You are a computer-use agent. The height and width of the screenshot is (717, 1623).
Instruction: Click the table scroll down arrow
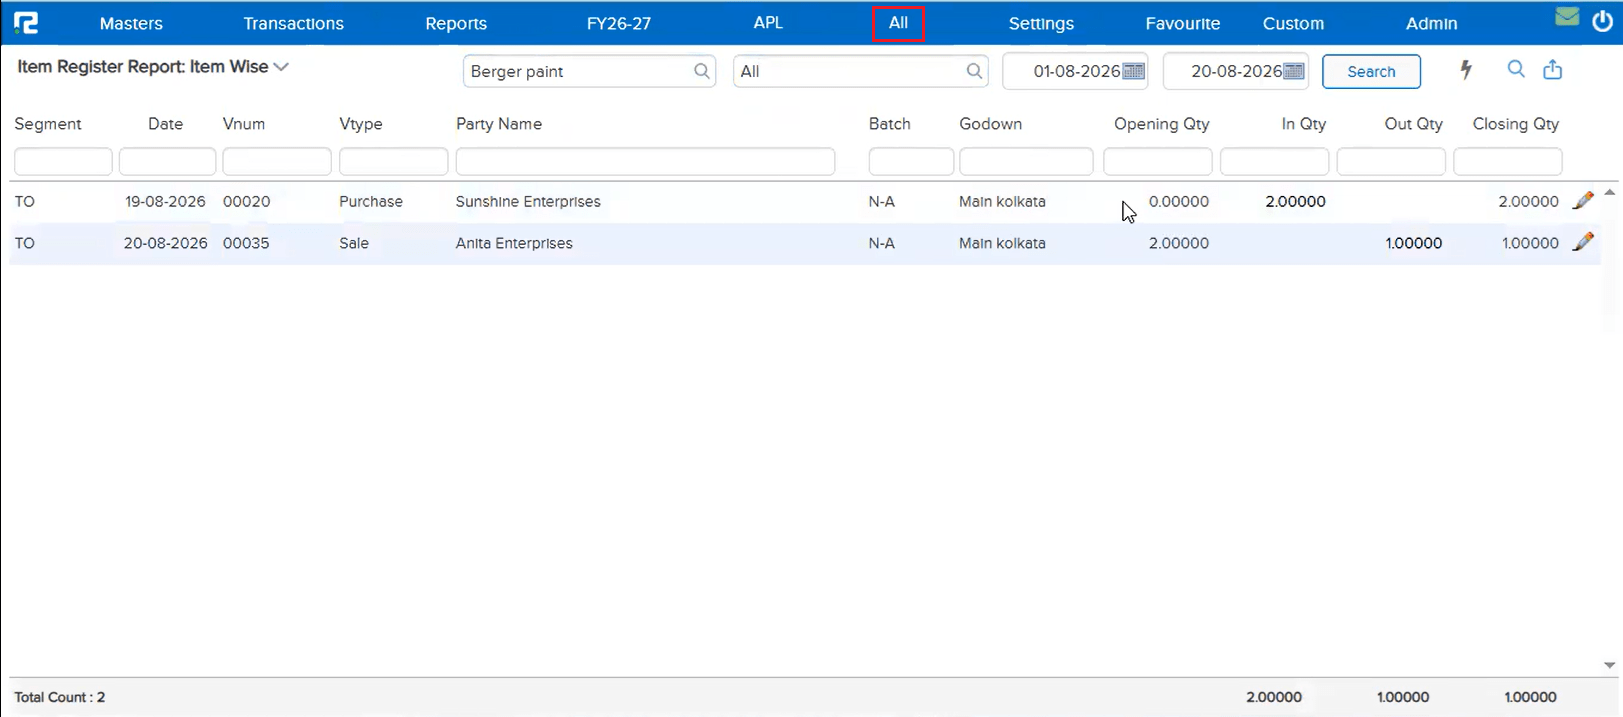tap(1609, 665)
